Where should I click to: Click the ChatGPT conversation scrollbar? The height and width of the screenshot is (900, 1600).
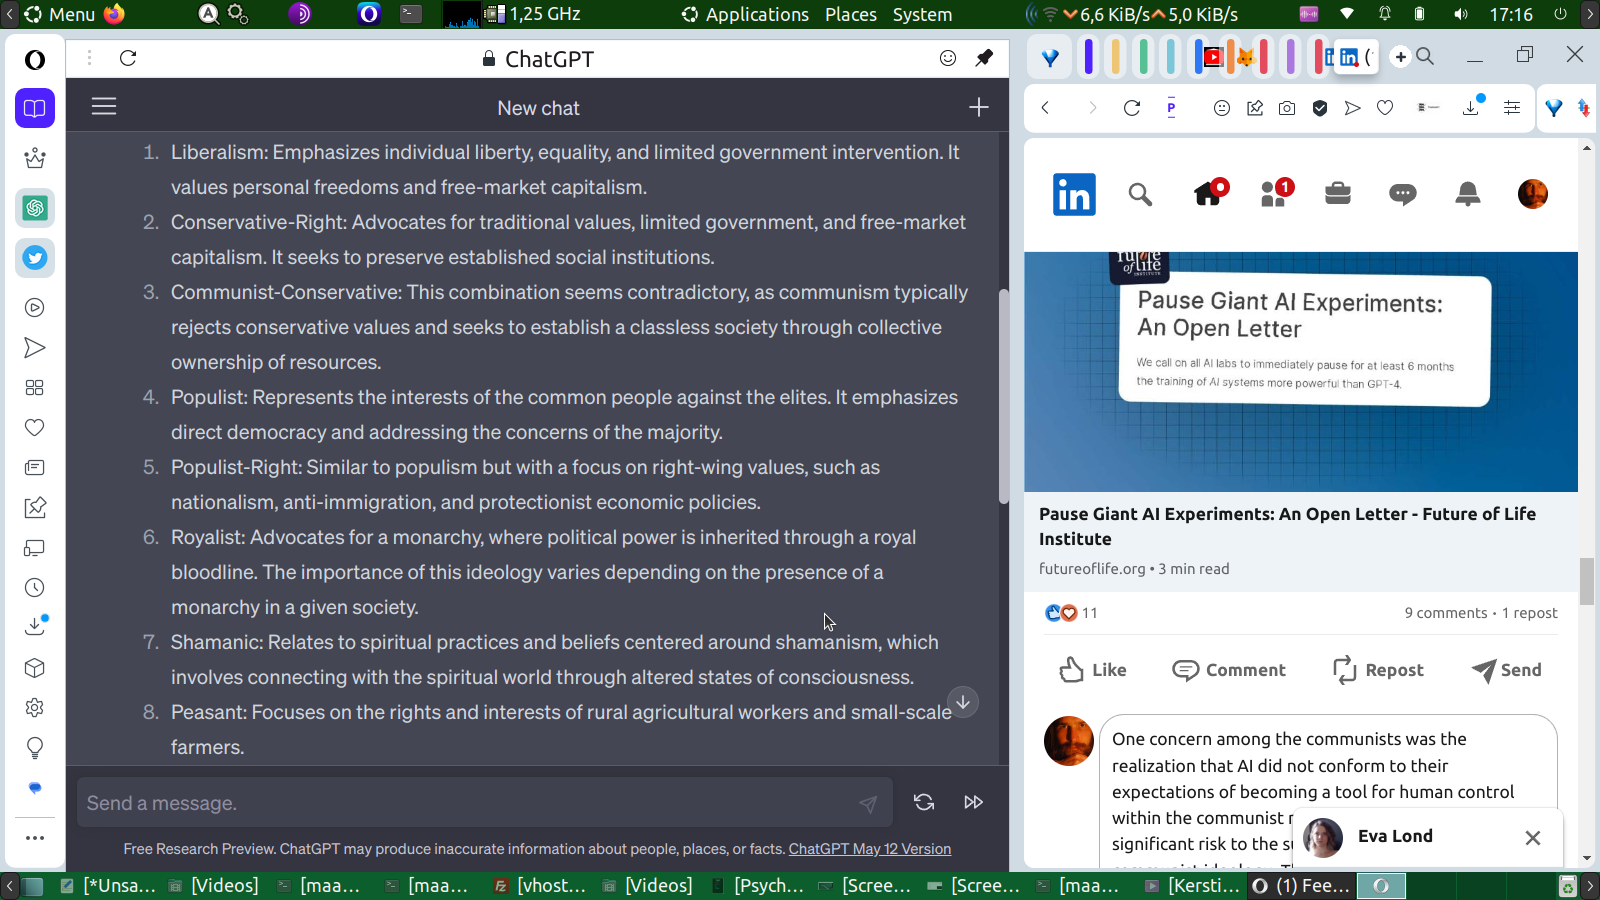(1003, 396)
